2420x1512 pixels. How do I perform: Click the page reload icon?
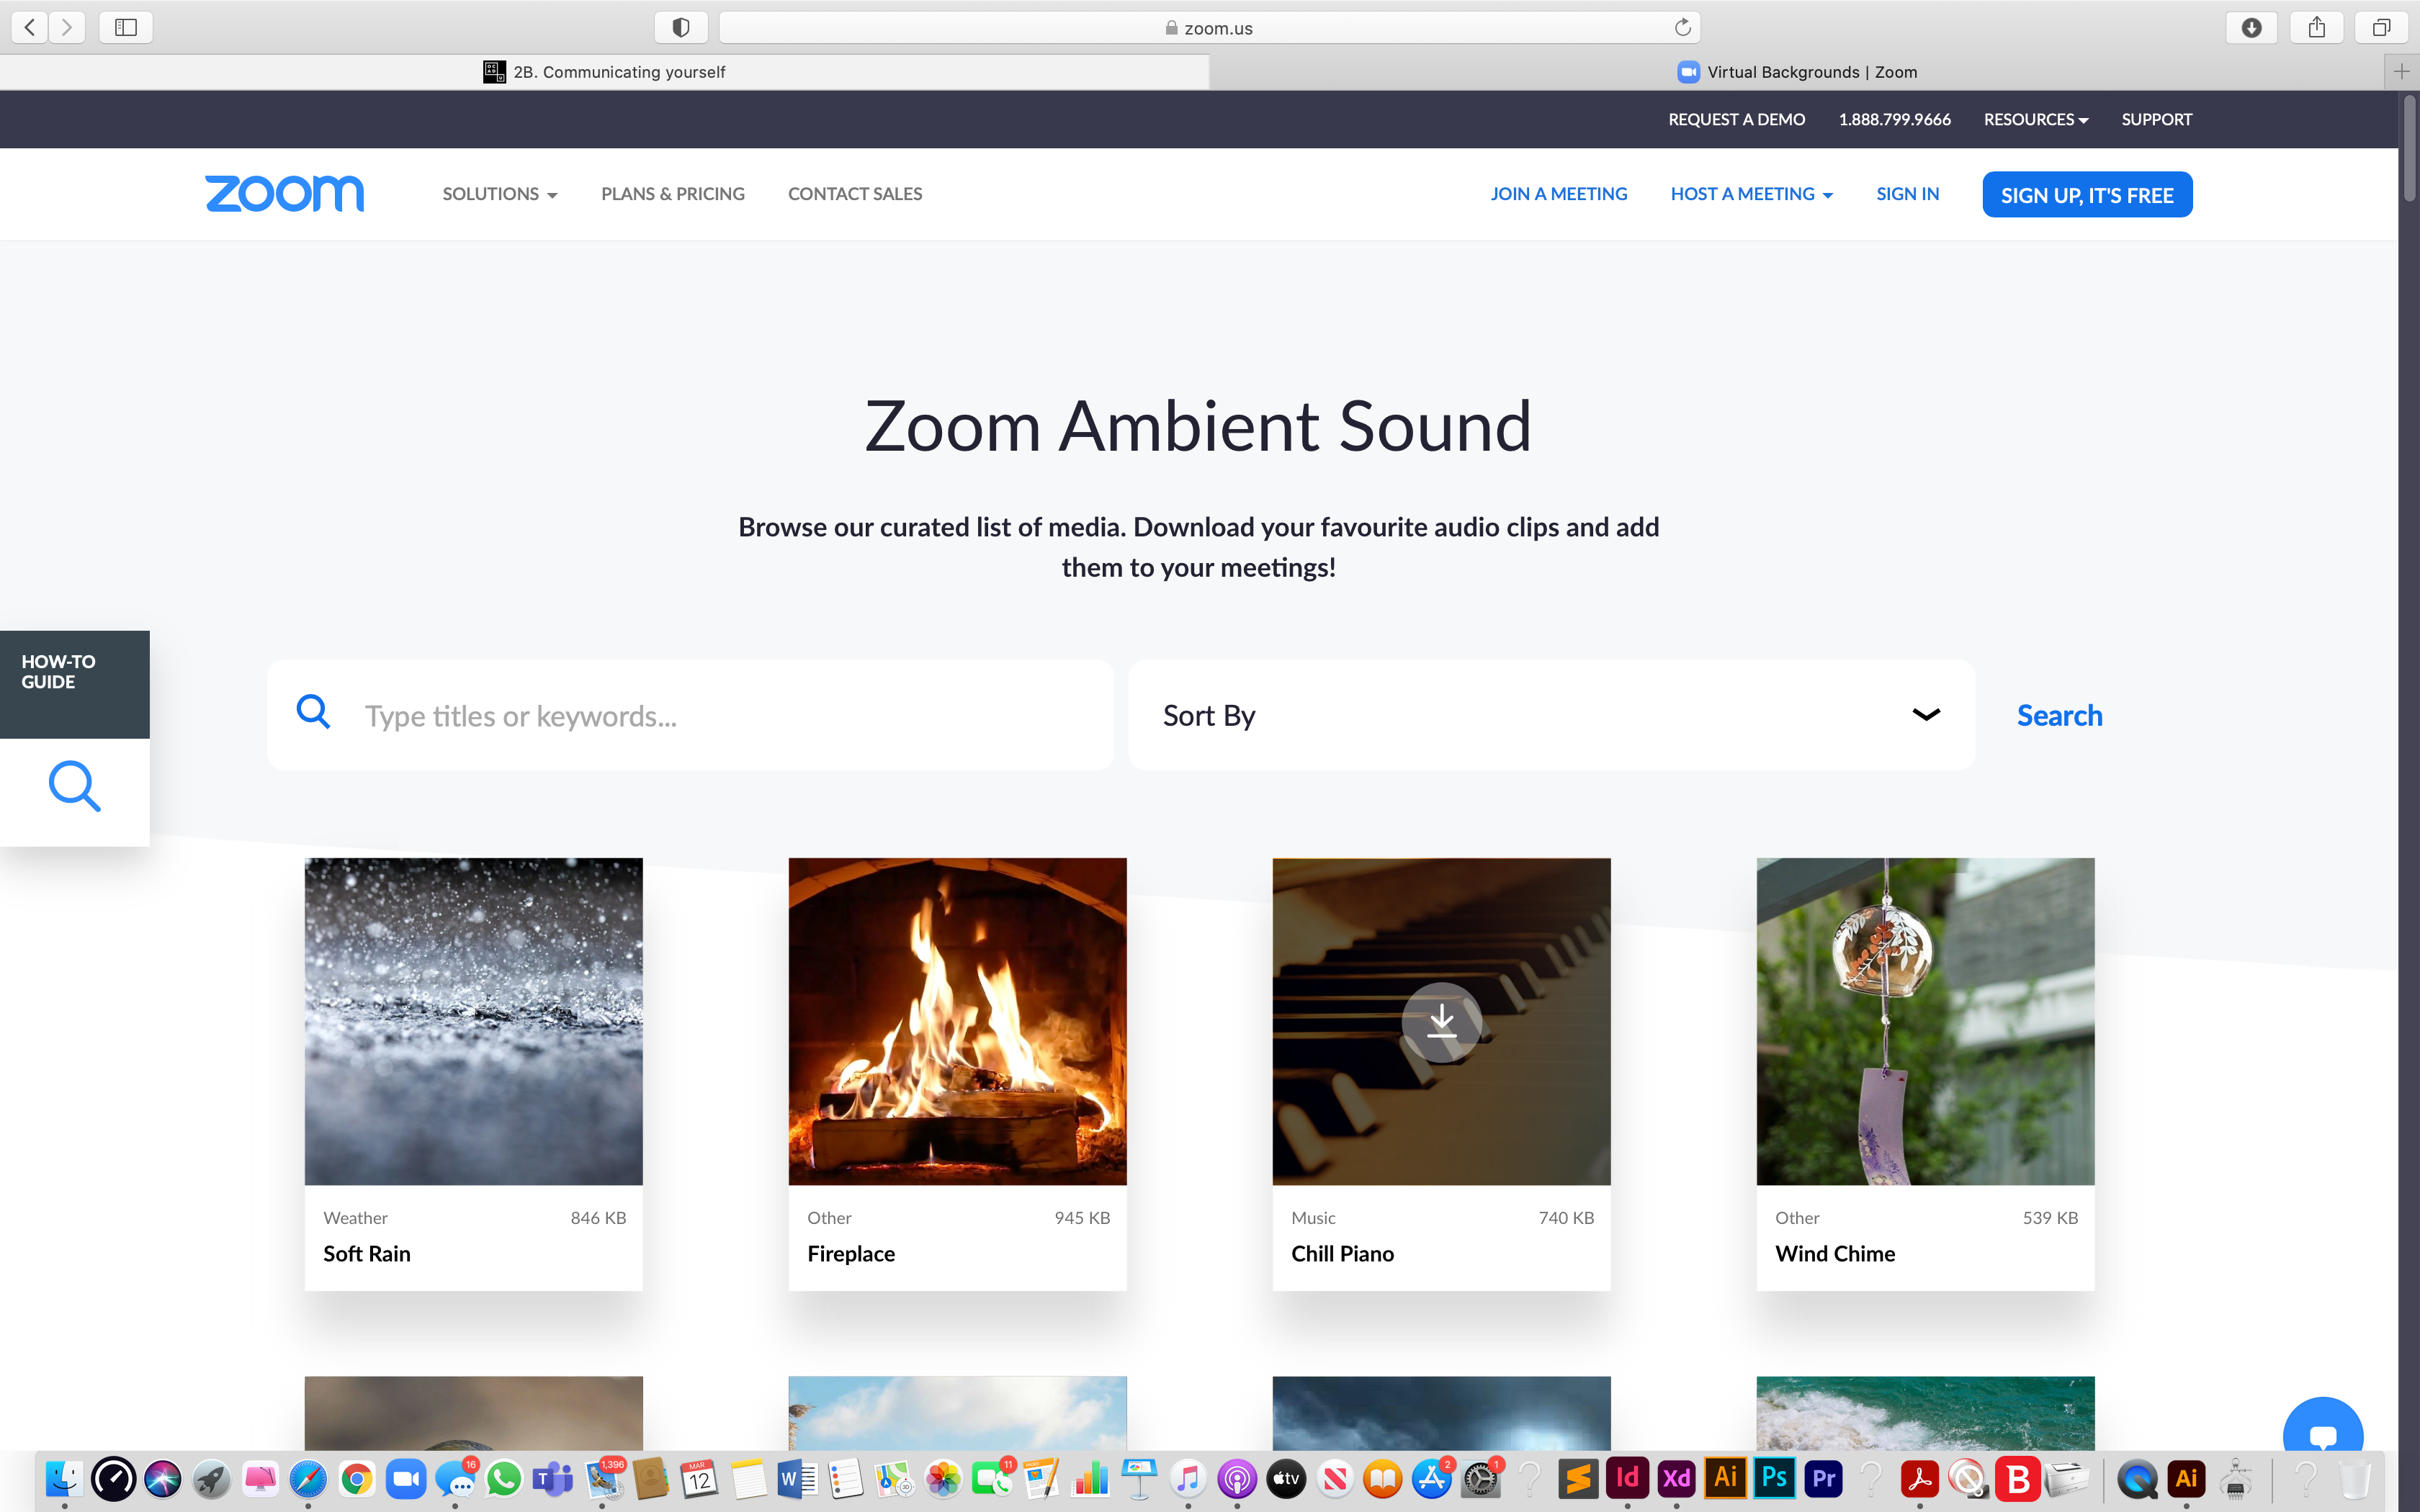(x=1682, y=27)
